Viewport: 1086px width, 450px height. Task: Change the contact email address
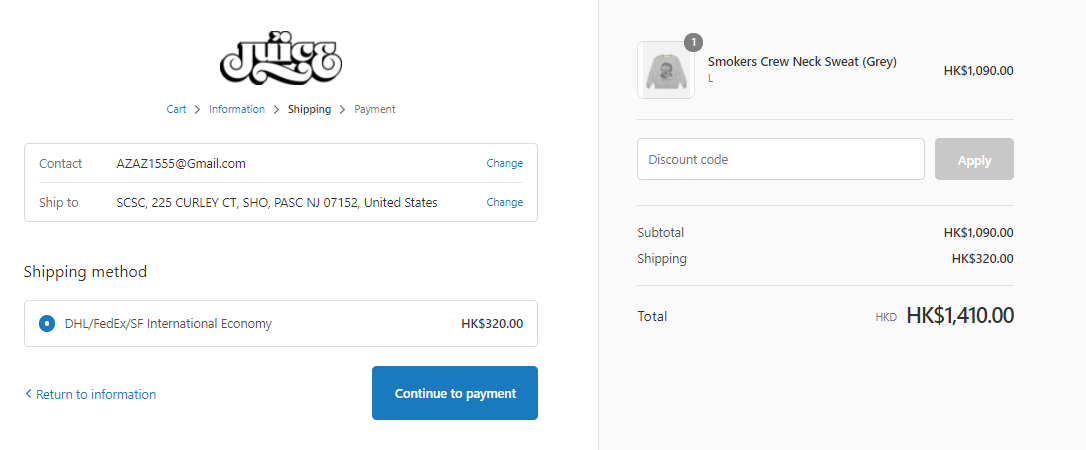pos(504,163)
